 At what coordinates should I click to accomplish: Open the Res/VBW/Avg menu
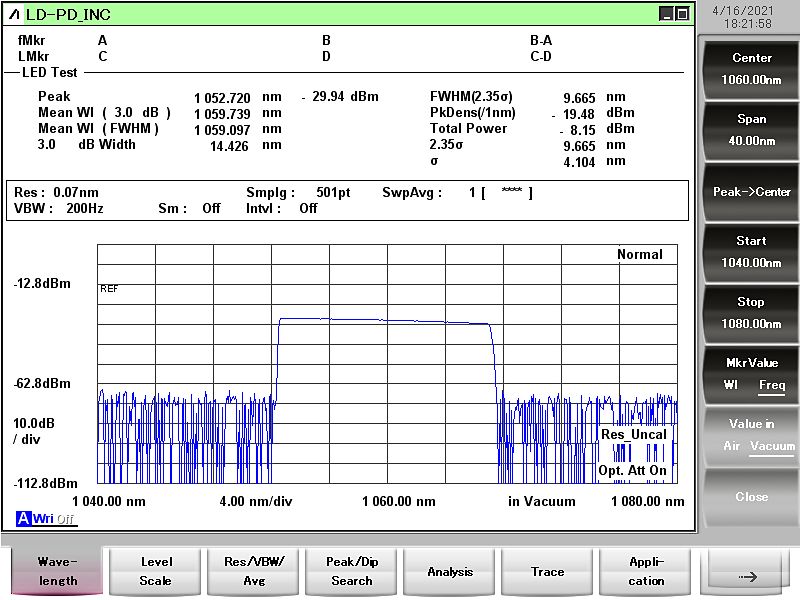pos(253,572)
